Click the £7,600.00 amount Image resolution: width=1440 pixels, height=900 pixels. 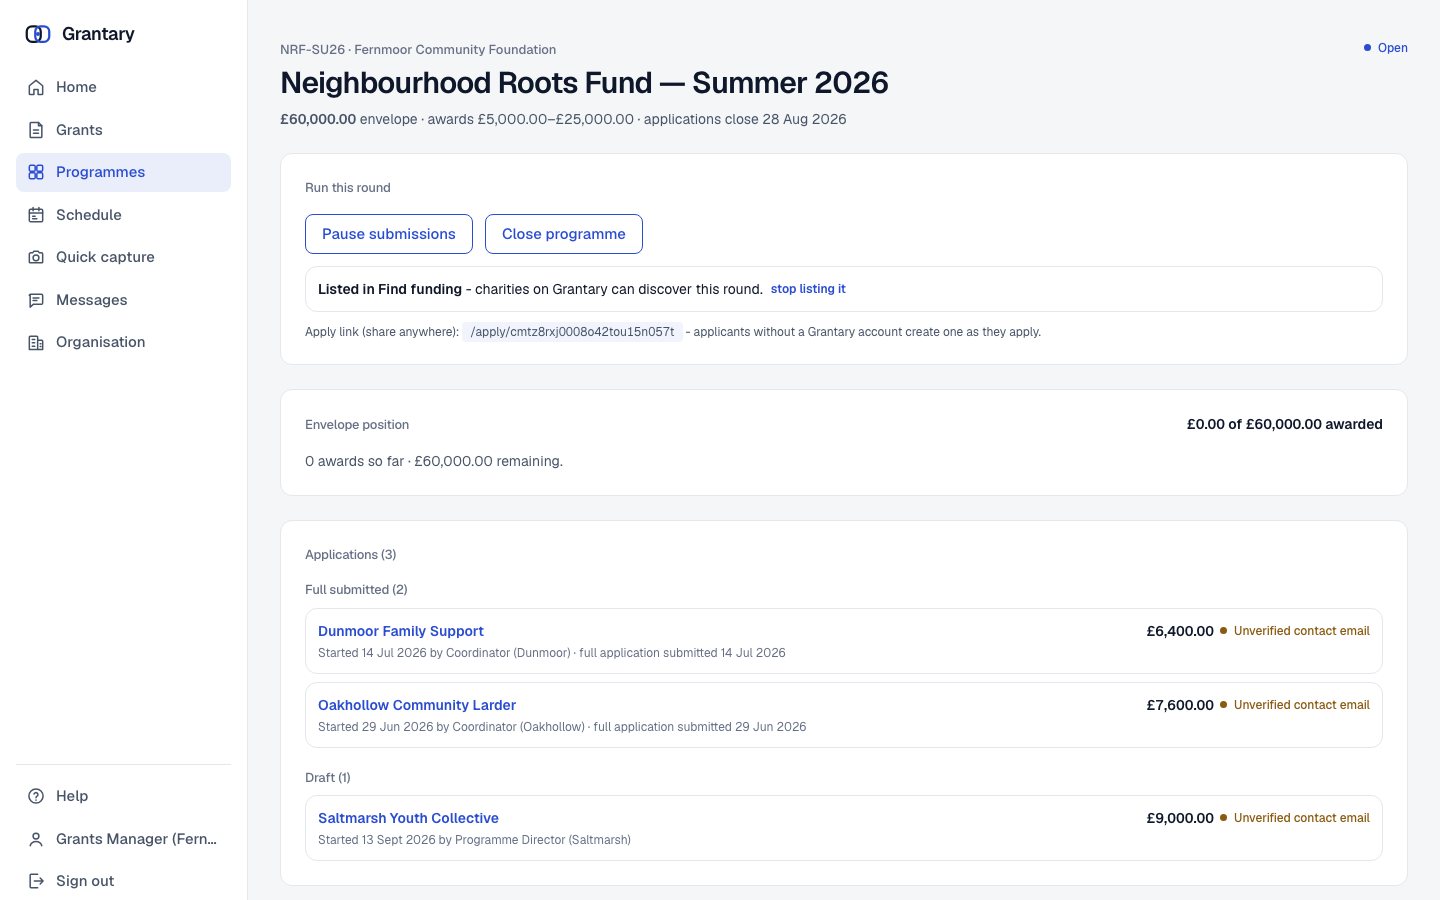(1180, 705)
